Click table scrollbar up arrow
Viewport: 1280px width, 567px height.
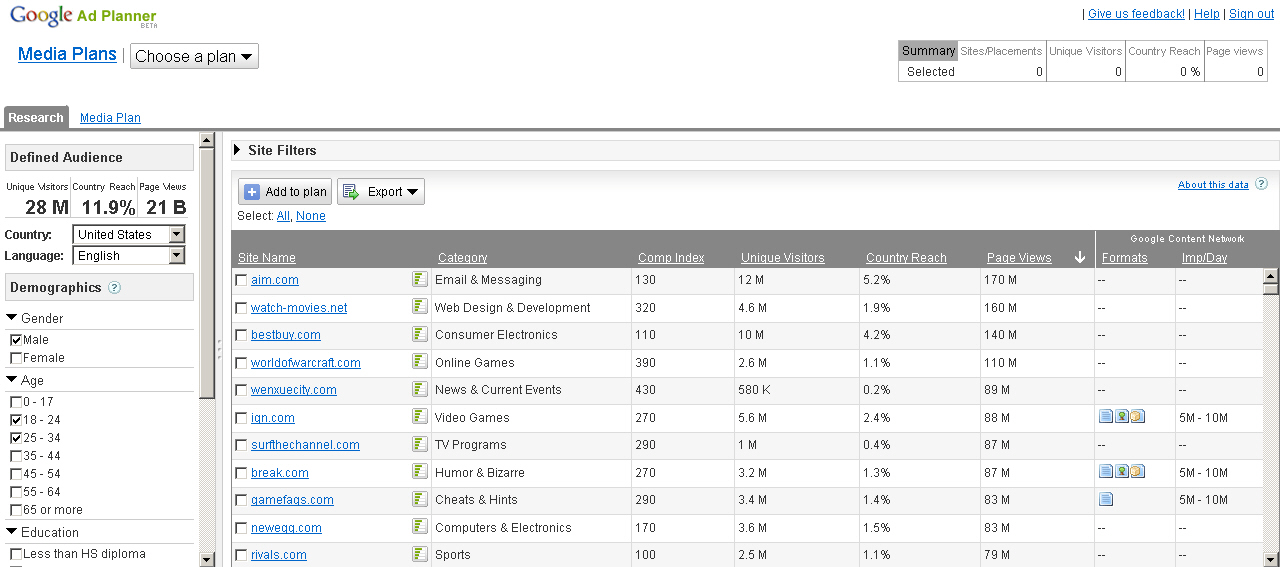click(x=1270, y=276)
